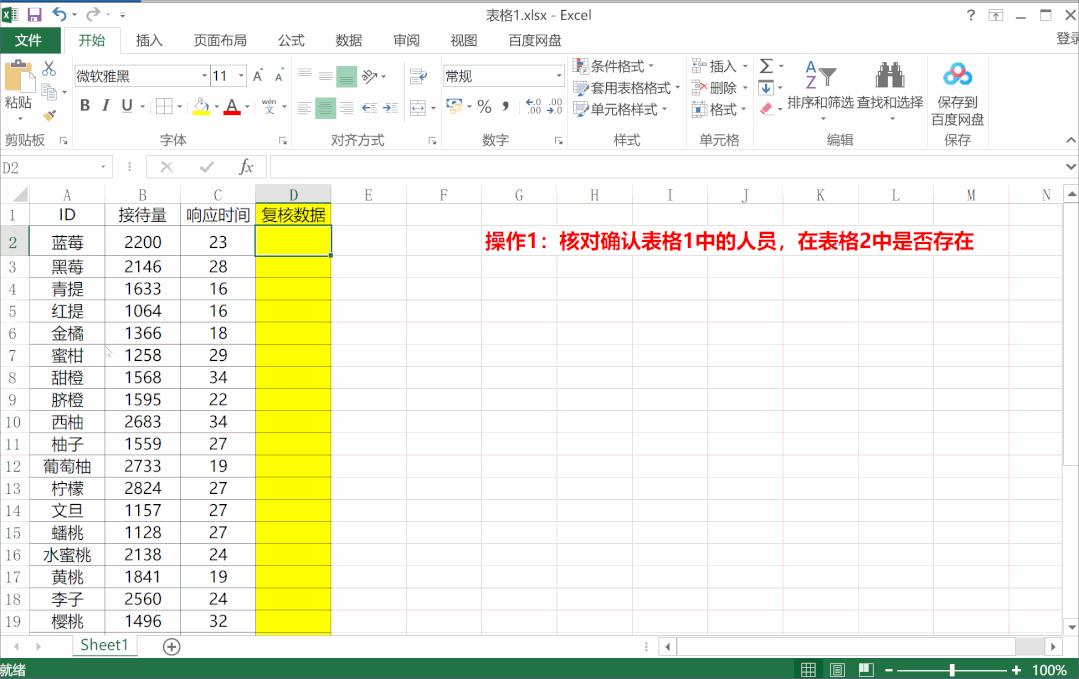Switch to the 插入 ribbon tab

click(150, 40)
